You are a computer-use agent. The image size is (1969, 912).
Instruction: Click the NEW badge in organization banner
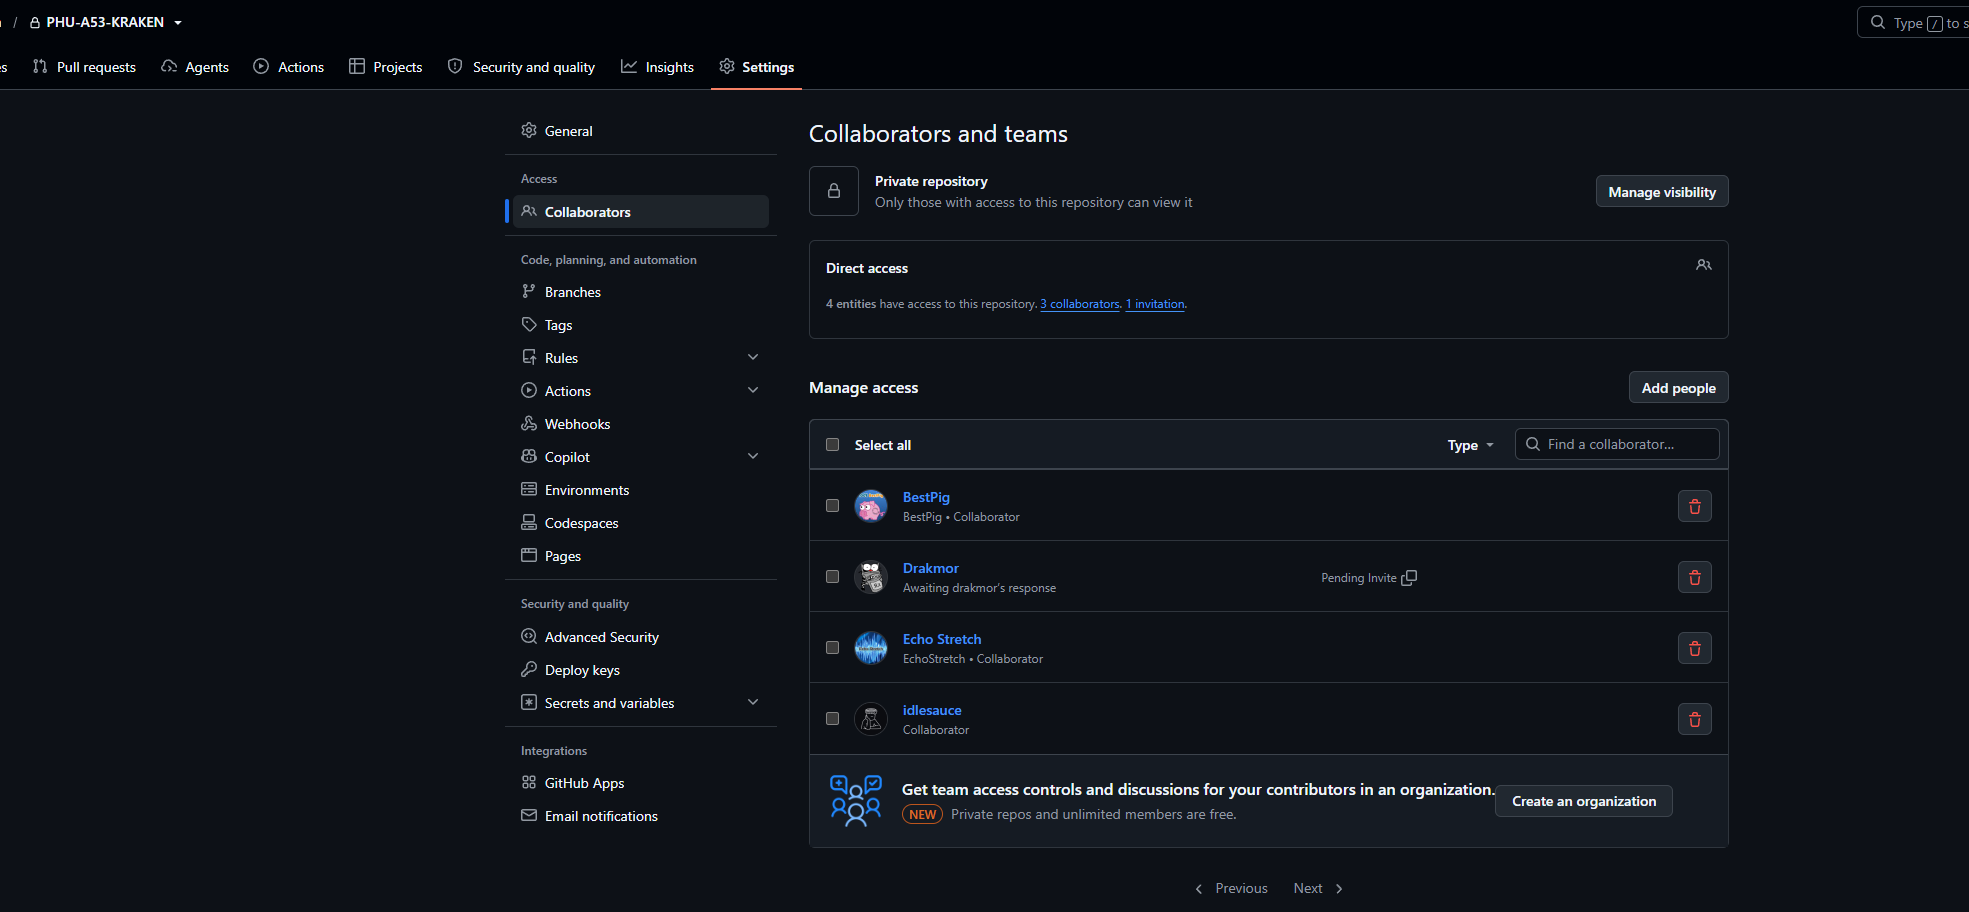pyautogui.click(x=922, y=814)
